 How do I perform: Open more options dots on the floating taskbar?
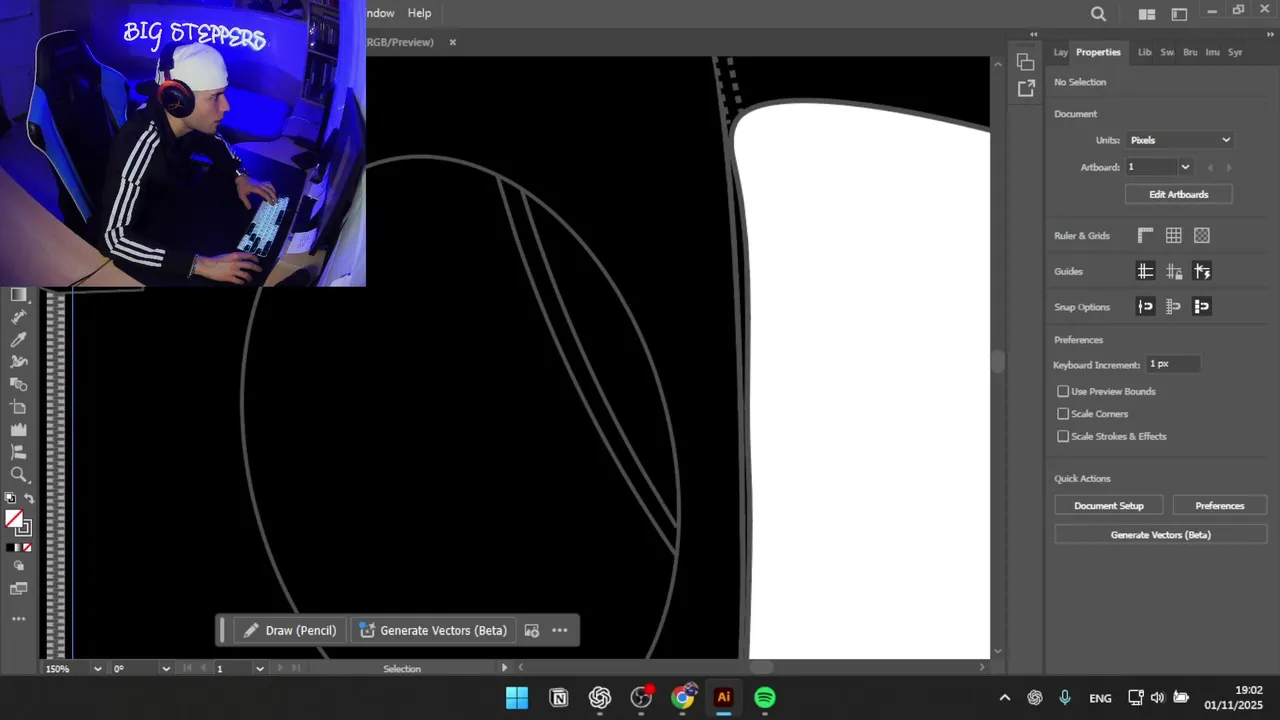(560, 630)
